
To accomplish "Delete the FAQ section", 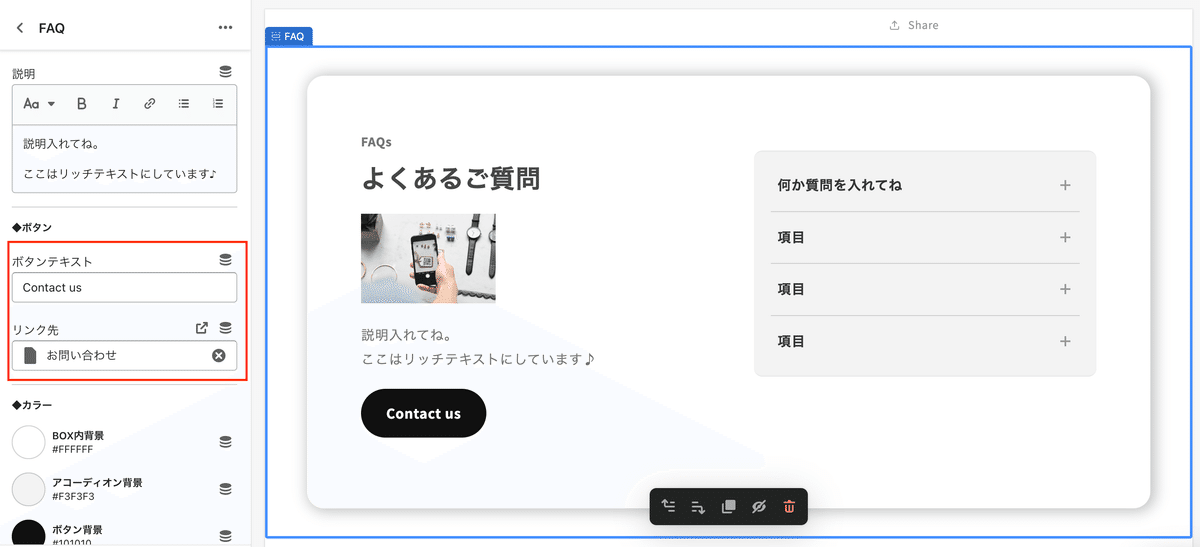I will (x=789, y=507).
